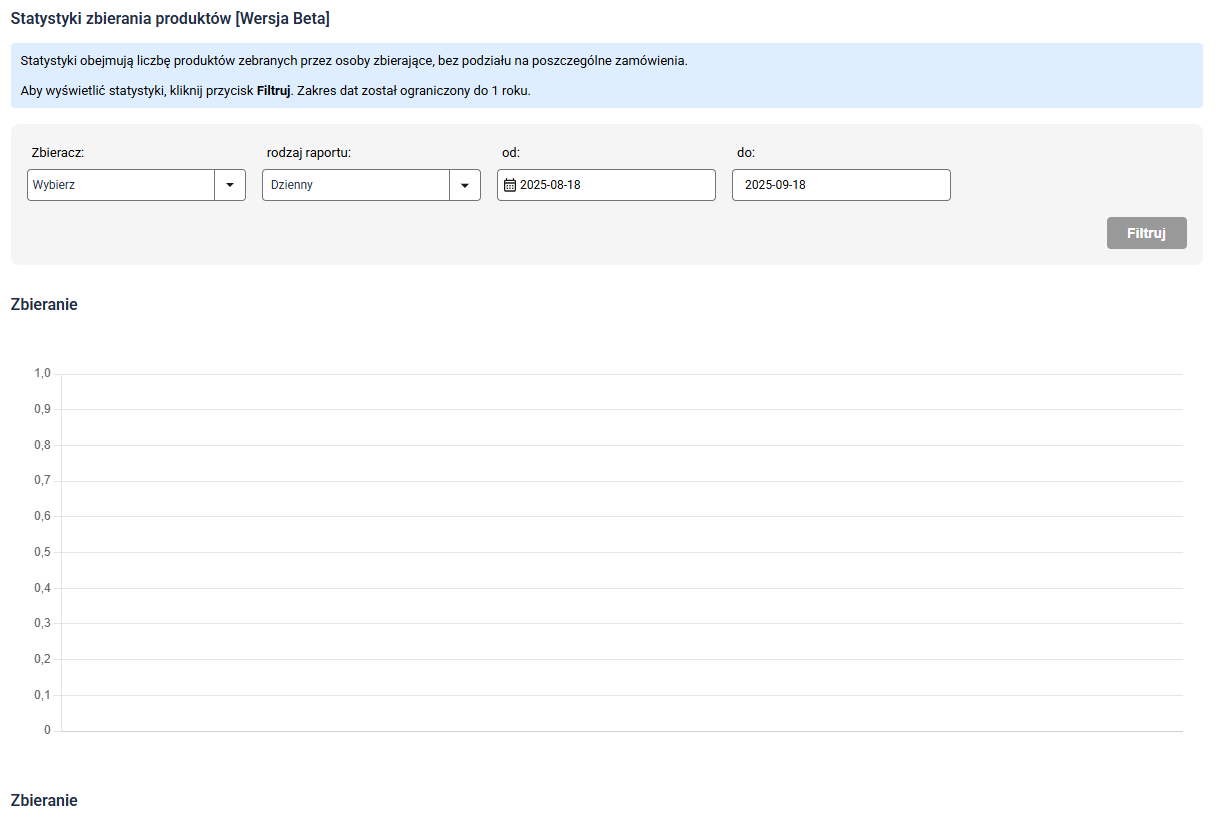Click the Zbieracz field label
This screenshot has height=820, width=1219.
(x=58, y=152)
